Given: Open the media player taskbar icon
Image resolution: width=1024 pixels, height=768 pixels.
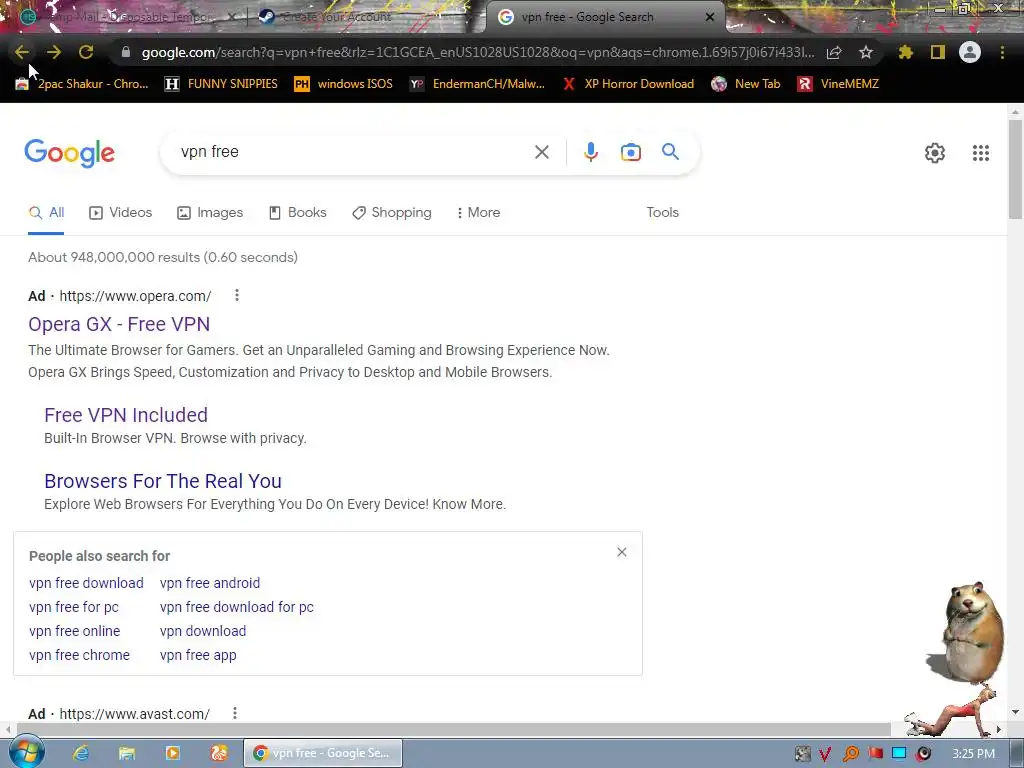Looking at the screenshot, I should (173, 753).
